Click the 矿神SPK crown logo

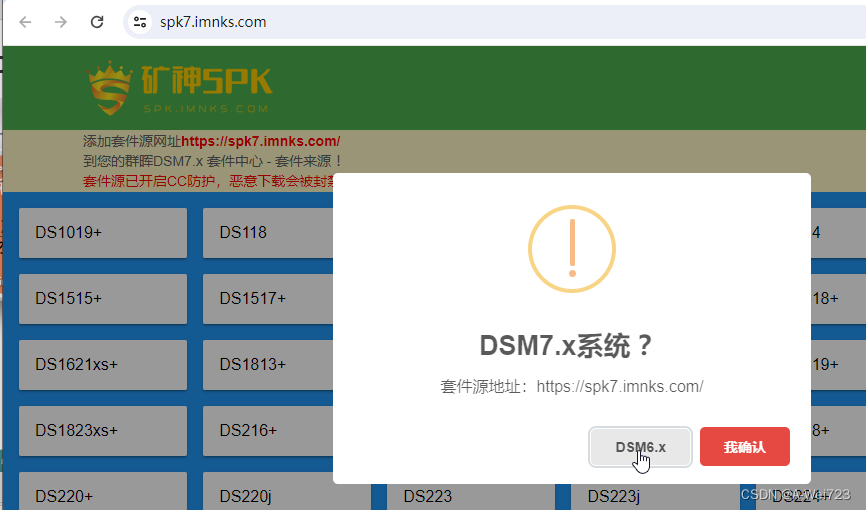(179, 88)
